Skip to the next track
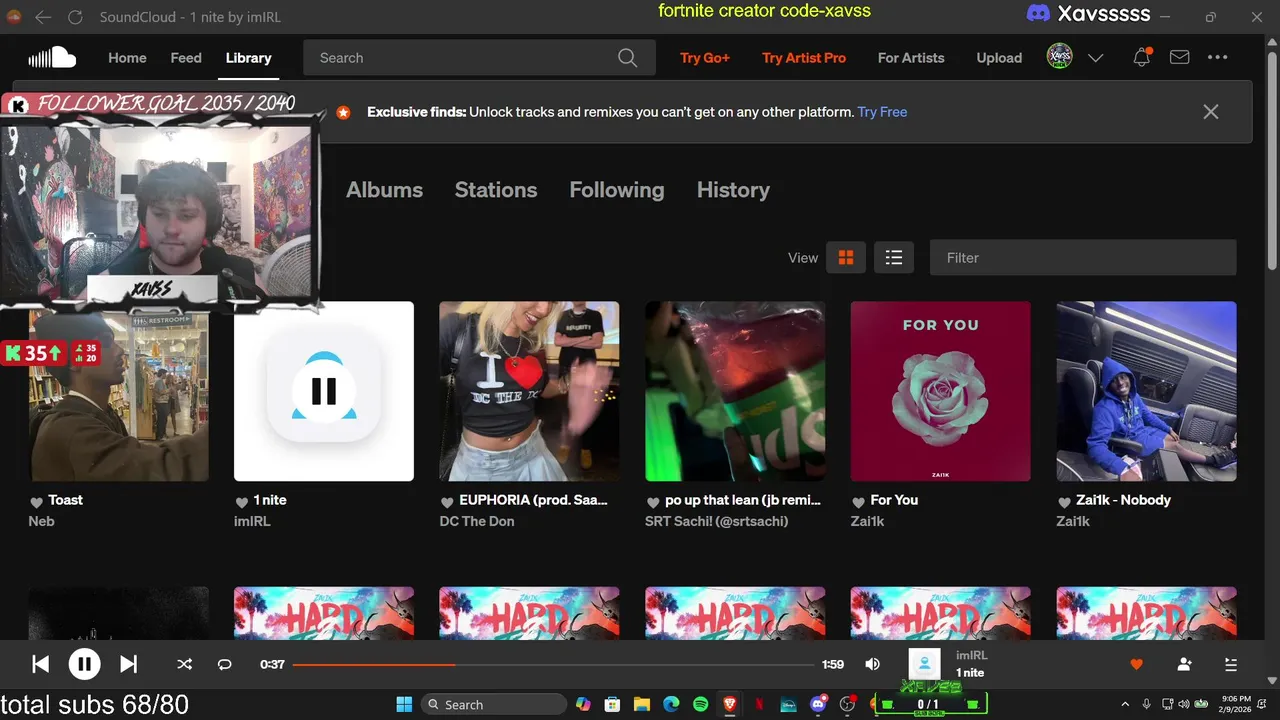Viewport: 1280px width, 720px height. click(128, 664)
